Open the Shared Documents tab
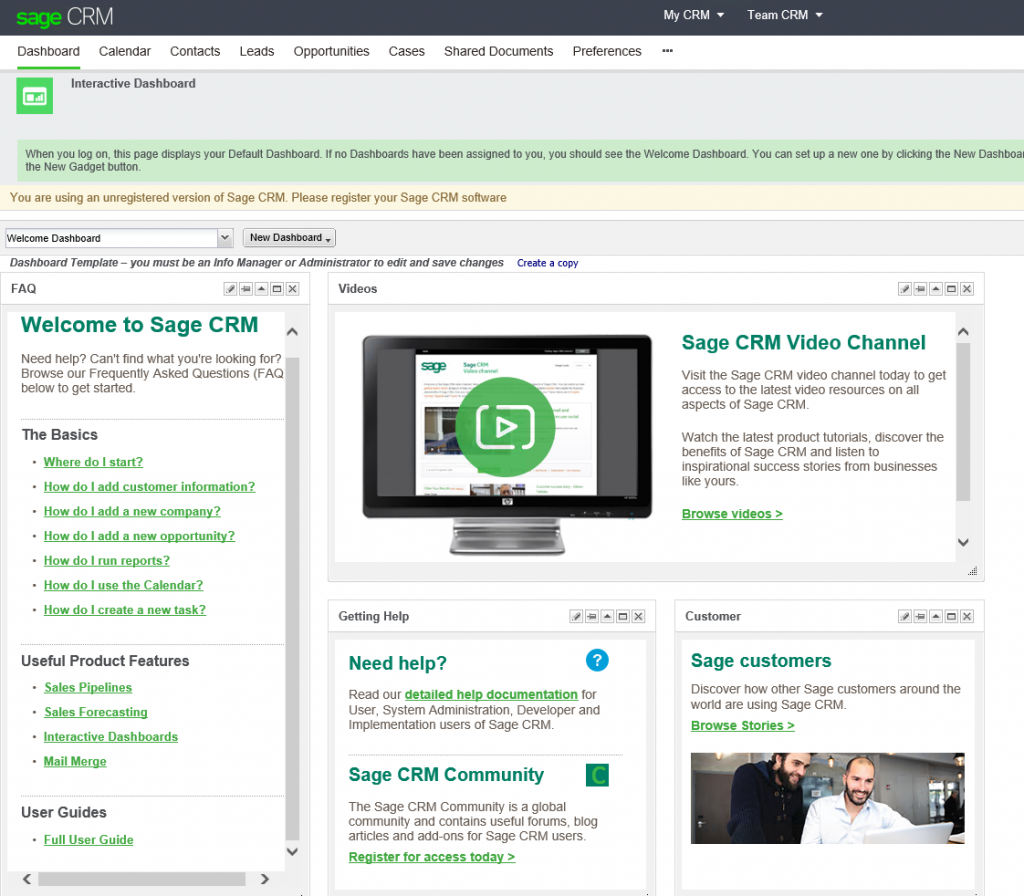1024x896 pixels. pyautogui.click(x=498, y=51)
